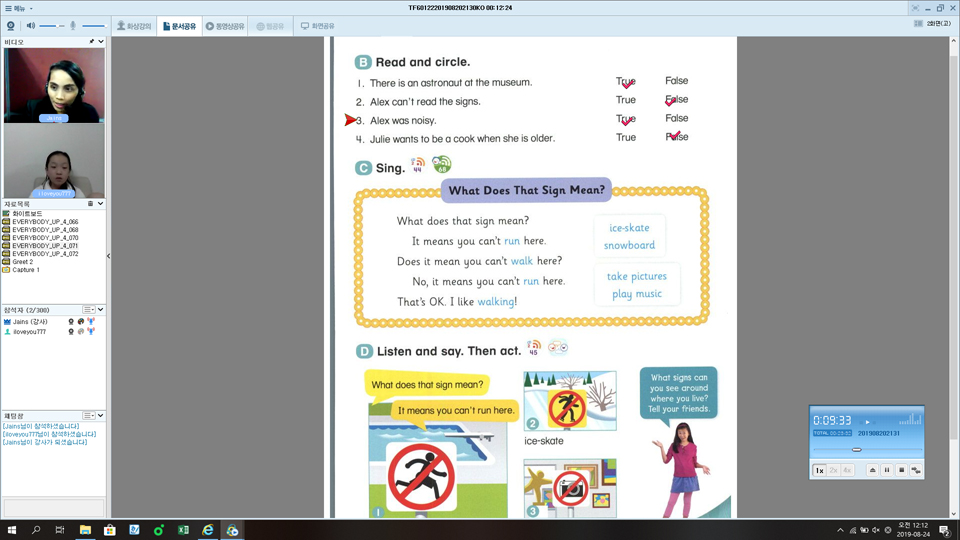Open Excel from the Windows taskbar
The height and width of the screenshot is (540, 960).
tap(183, 530)
